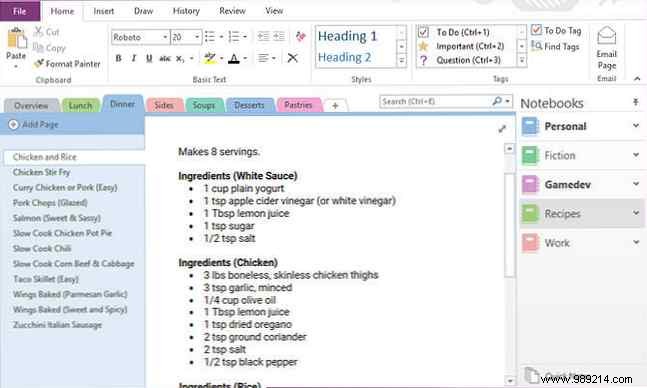This screenshot has width=647, height=388.
Task: Increase the indent level
Action: click(x=279, y=36)
